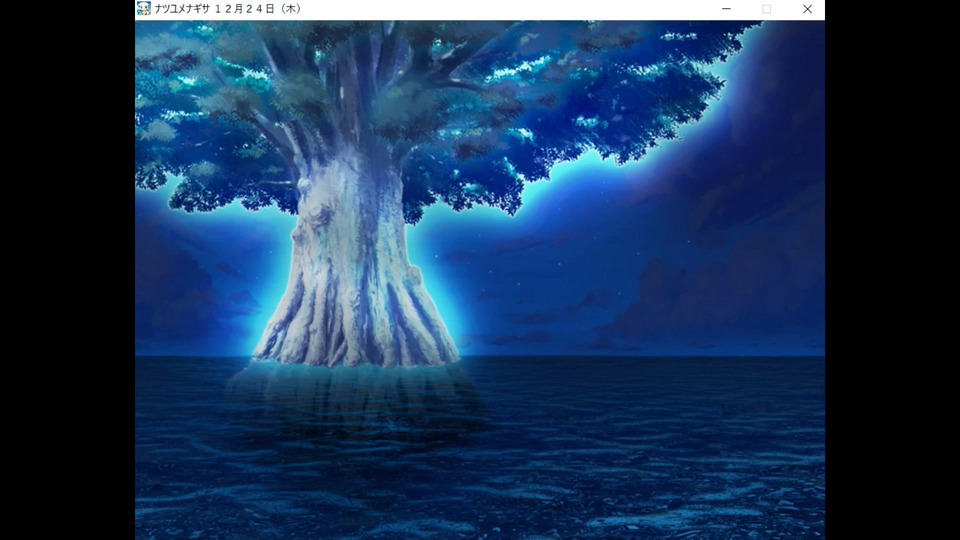Click the disabled maximize button
Viewport: 960px width, 540px height.
coord(767,9)
